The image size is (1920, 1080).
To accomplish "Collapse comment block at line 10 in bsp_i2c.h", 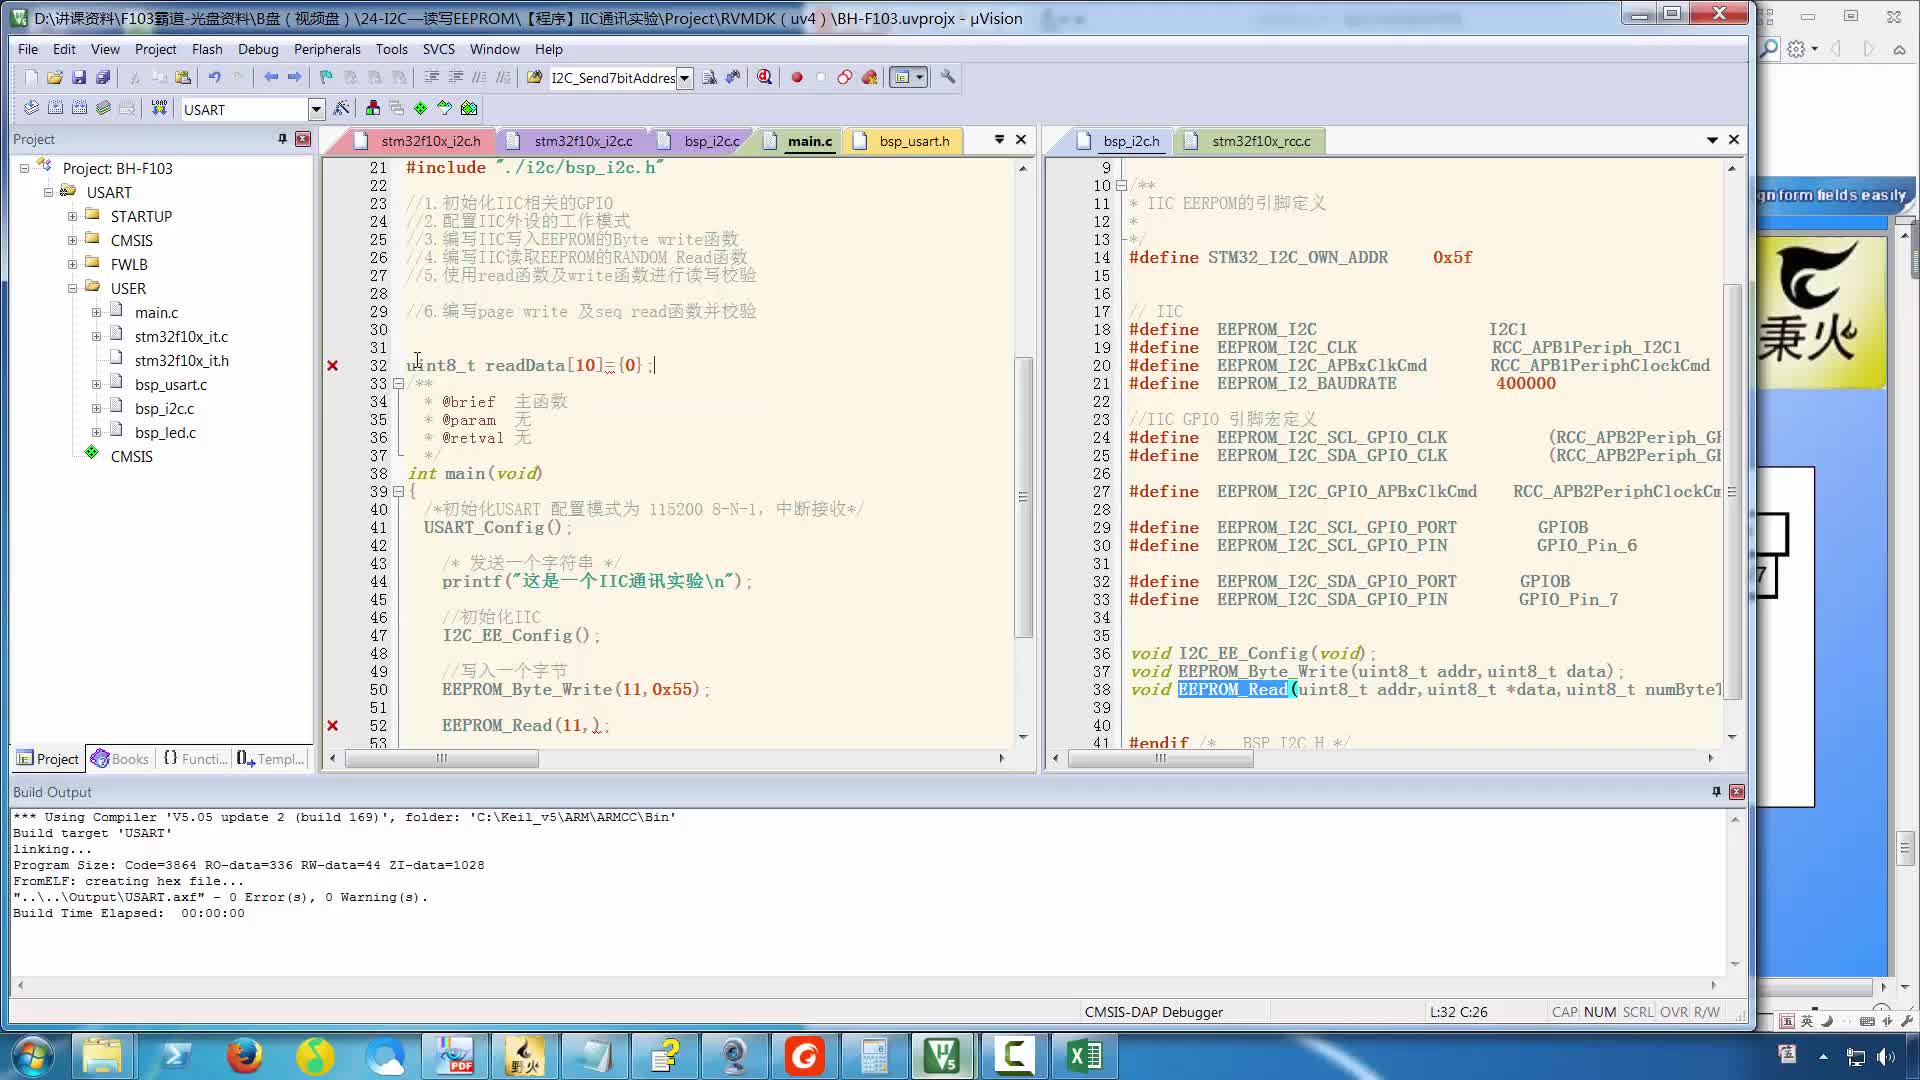I will pyautogui.click(x=1121, y=186).
